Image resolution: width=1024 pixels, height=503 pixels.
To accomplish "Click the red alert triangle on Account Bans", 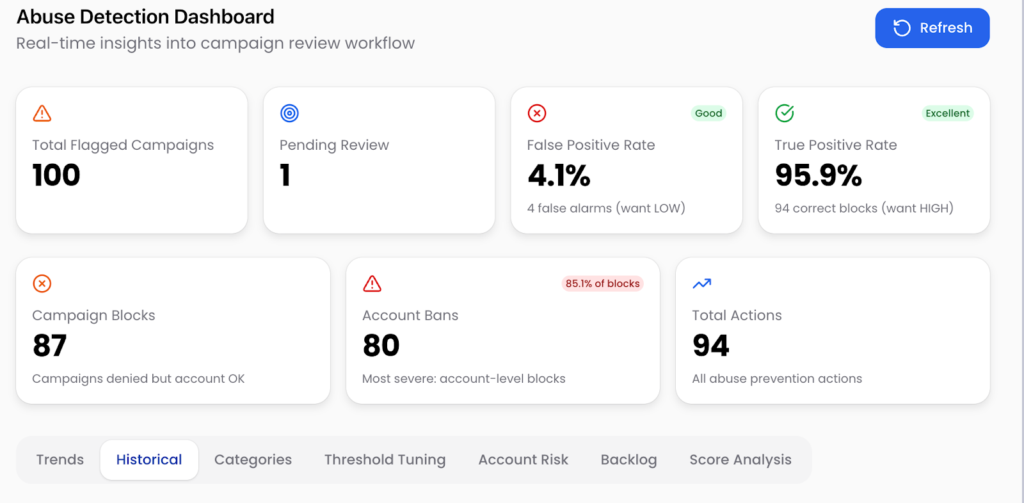I will (x=372, y=284).
